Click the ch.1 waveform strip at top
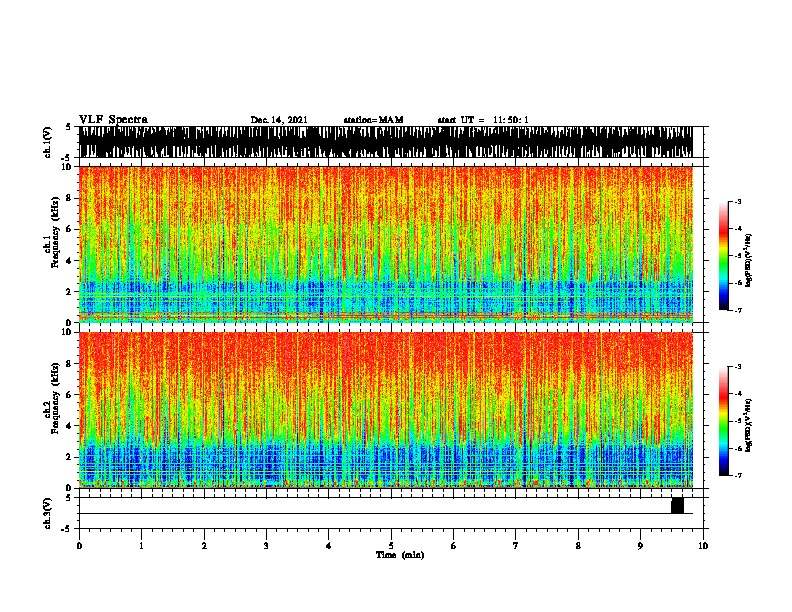The image size is (792, 612). click(x=385, y=142)
